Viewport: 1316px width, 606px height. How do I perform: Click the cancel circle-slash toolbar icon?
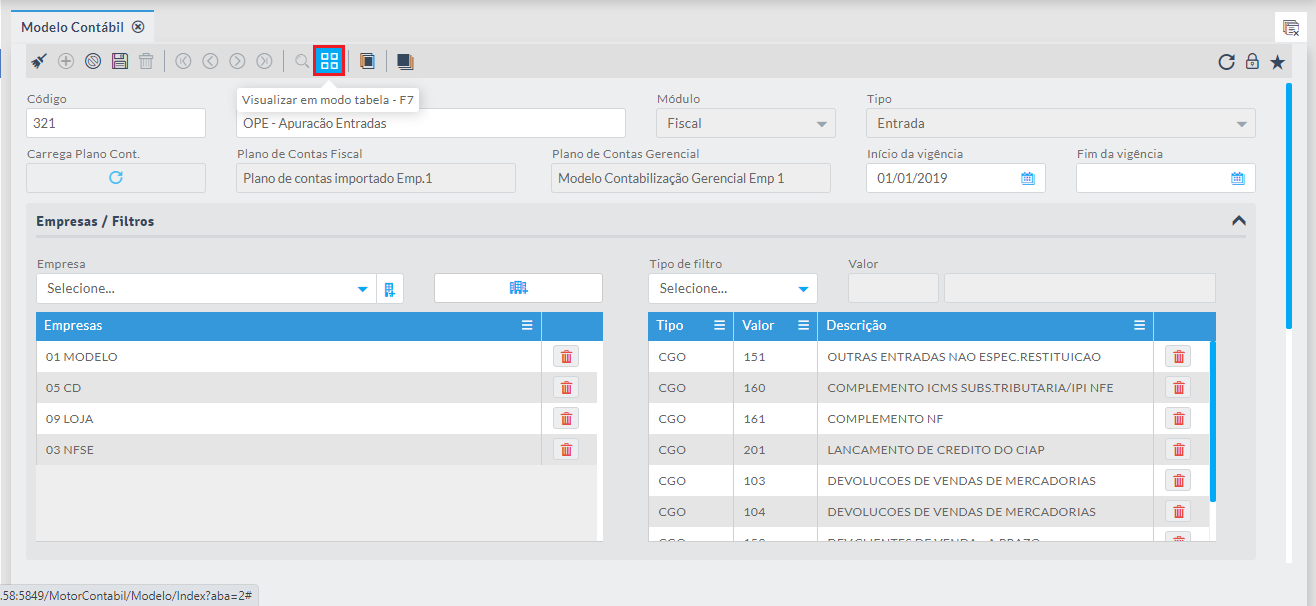(93, 61)
